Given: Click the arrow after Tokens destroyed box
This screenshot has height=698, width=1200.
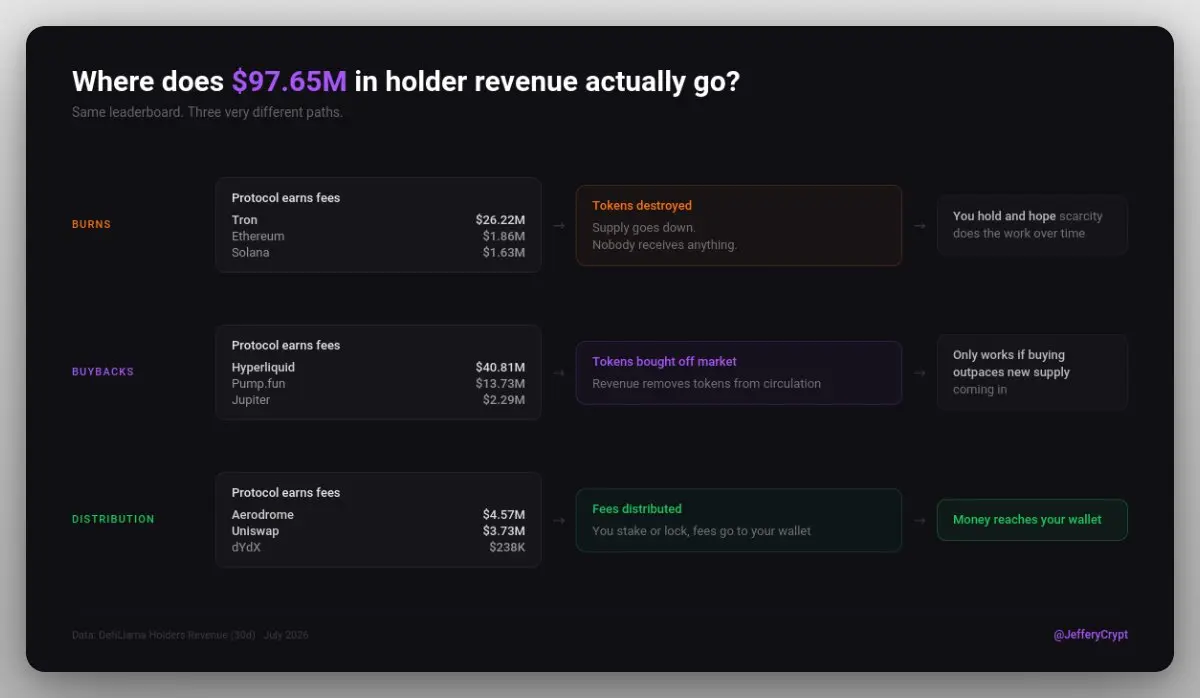Looking at the screenshot, I should click(920, 226).
